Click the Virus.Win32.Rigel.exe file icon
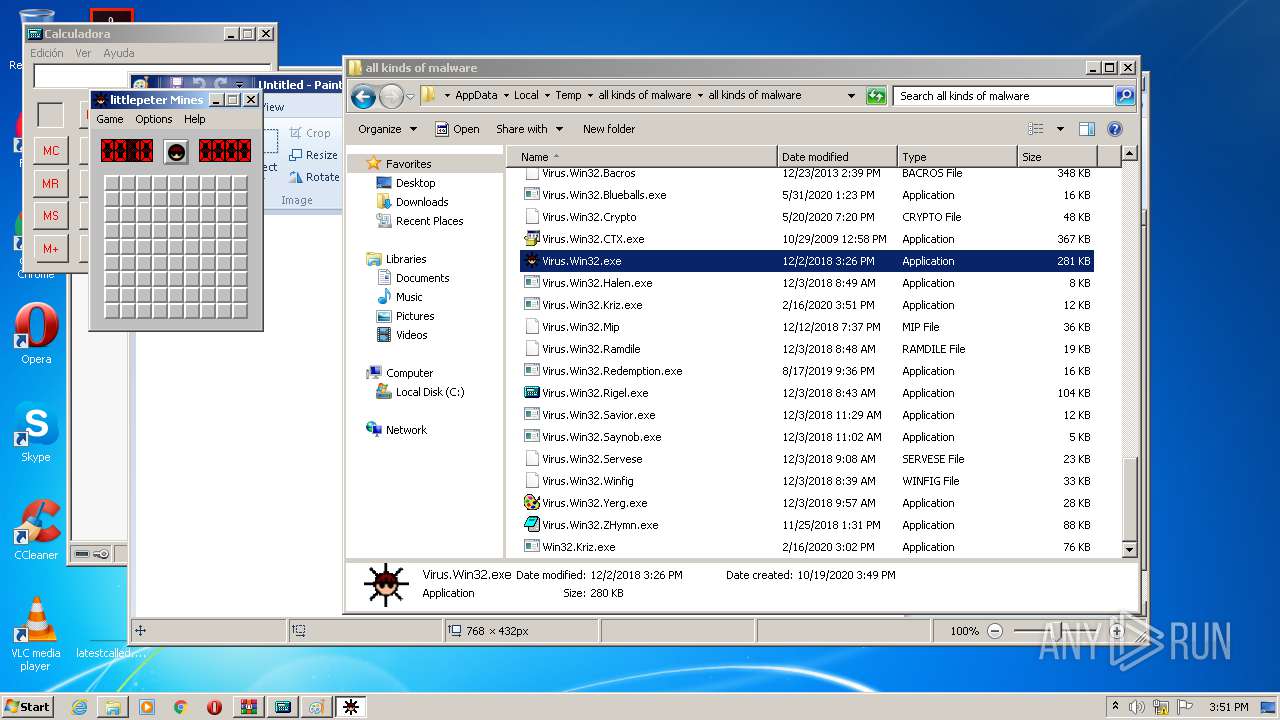The image size is (1280, 720). 531,393
